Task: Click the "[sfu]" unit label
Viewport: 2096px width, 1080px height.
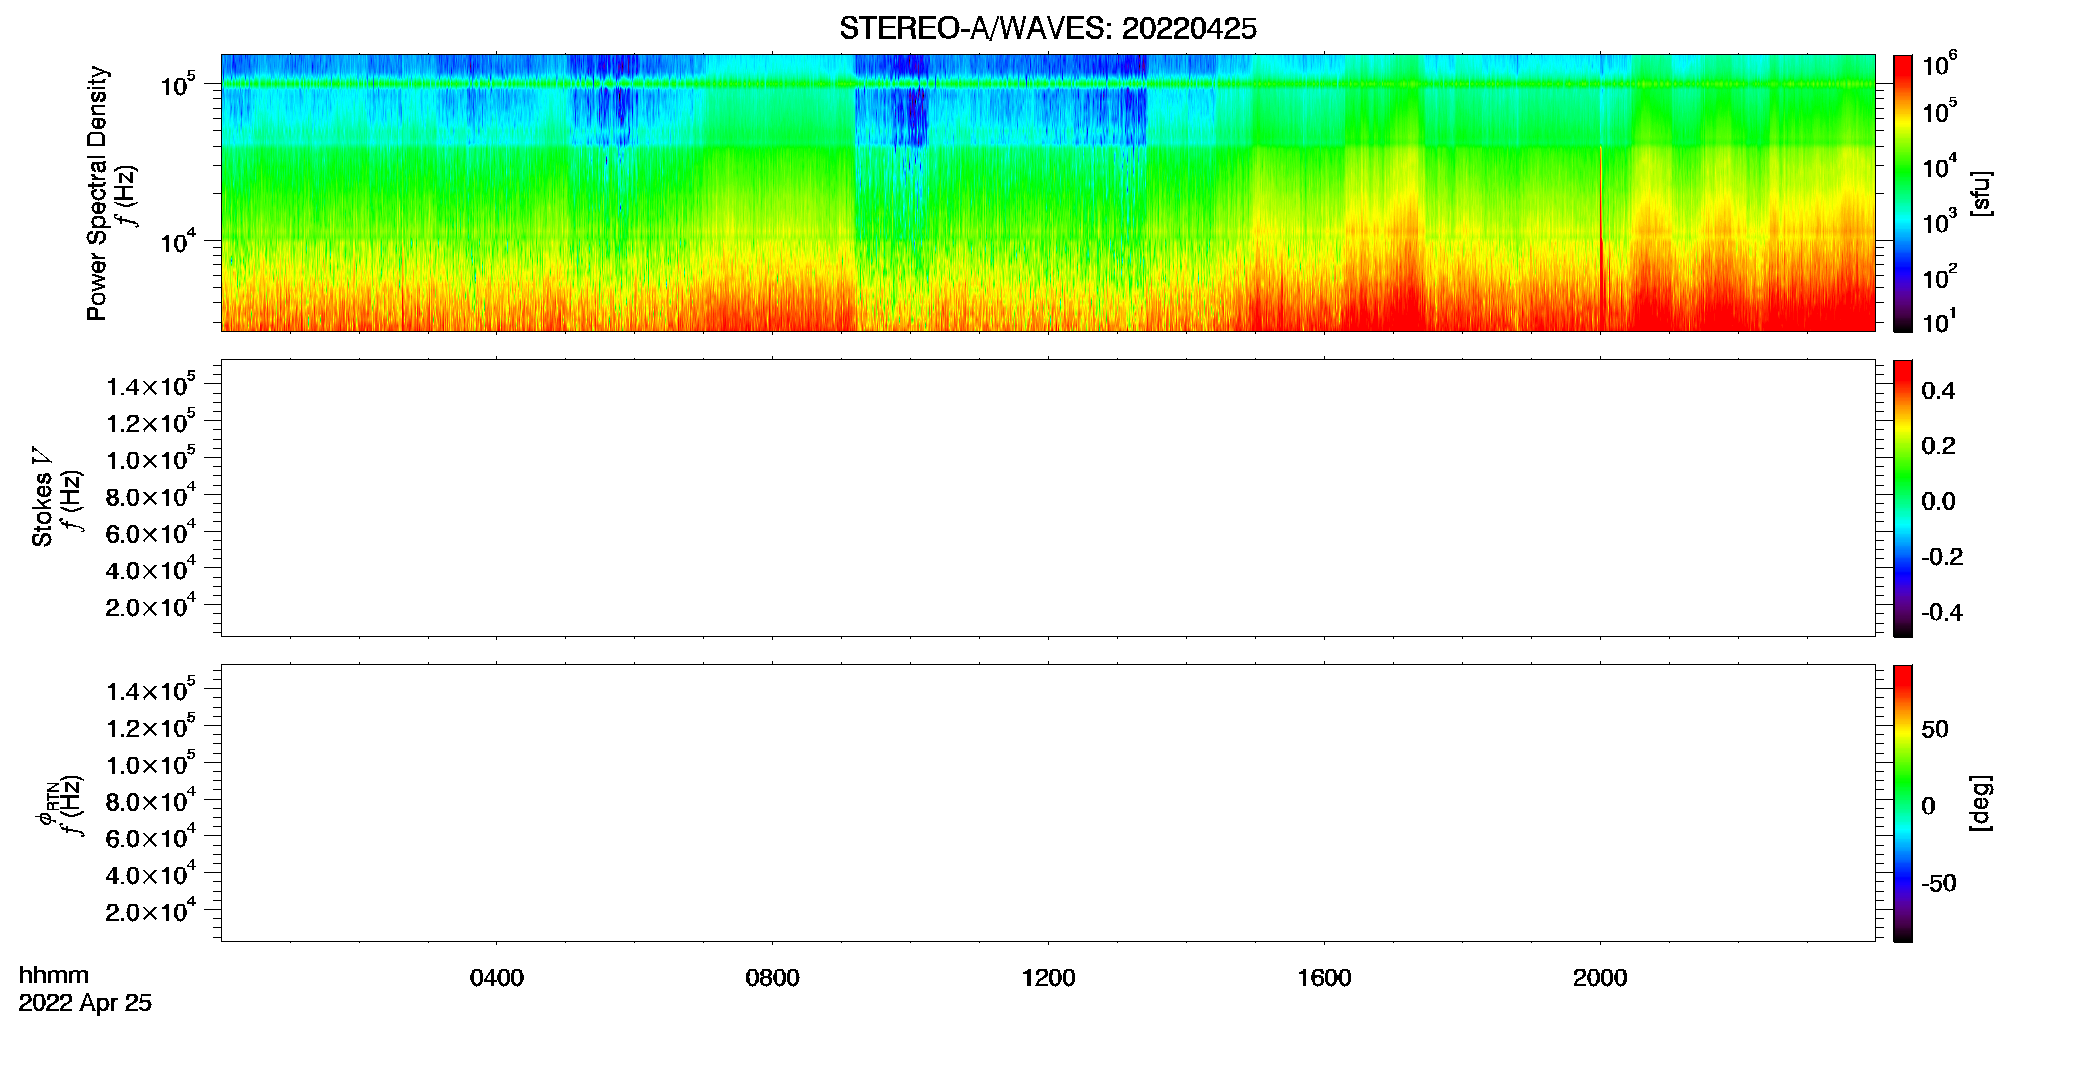Action: coord(1980,193)
